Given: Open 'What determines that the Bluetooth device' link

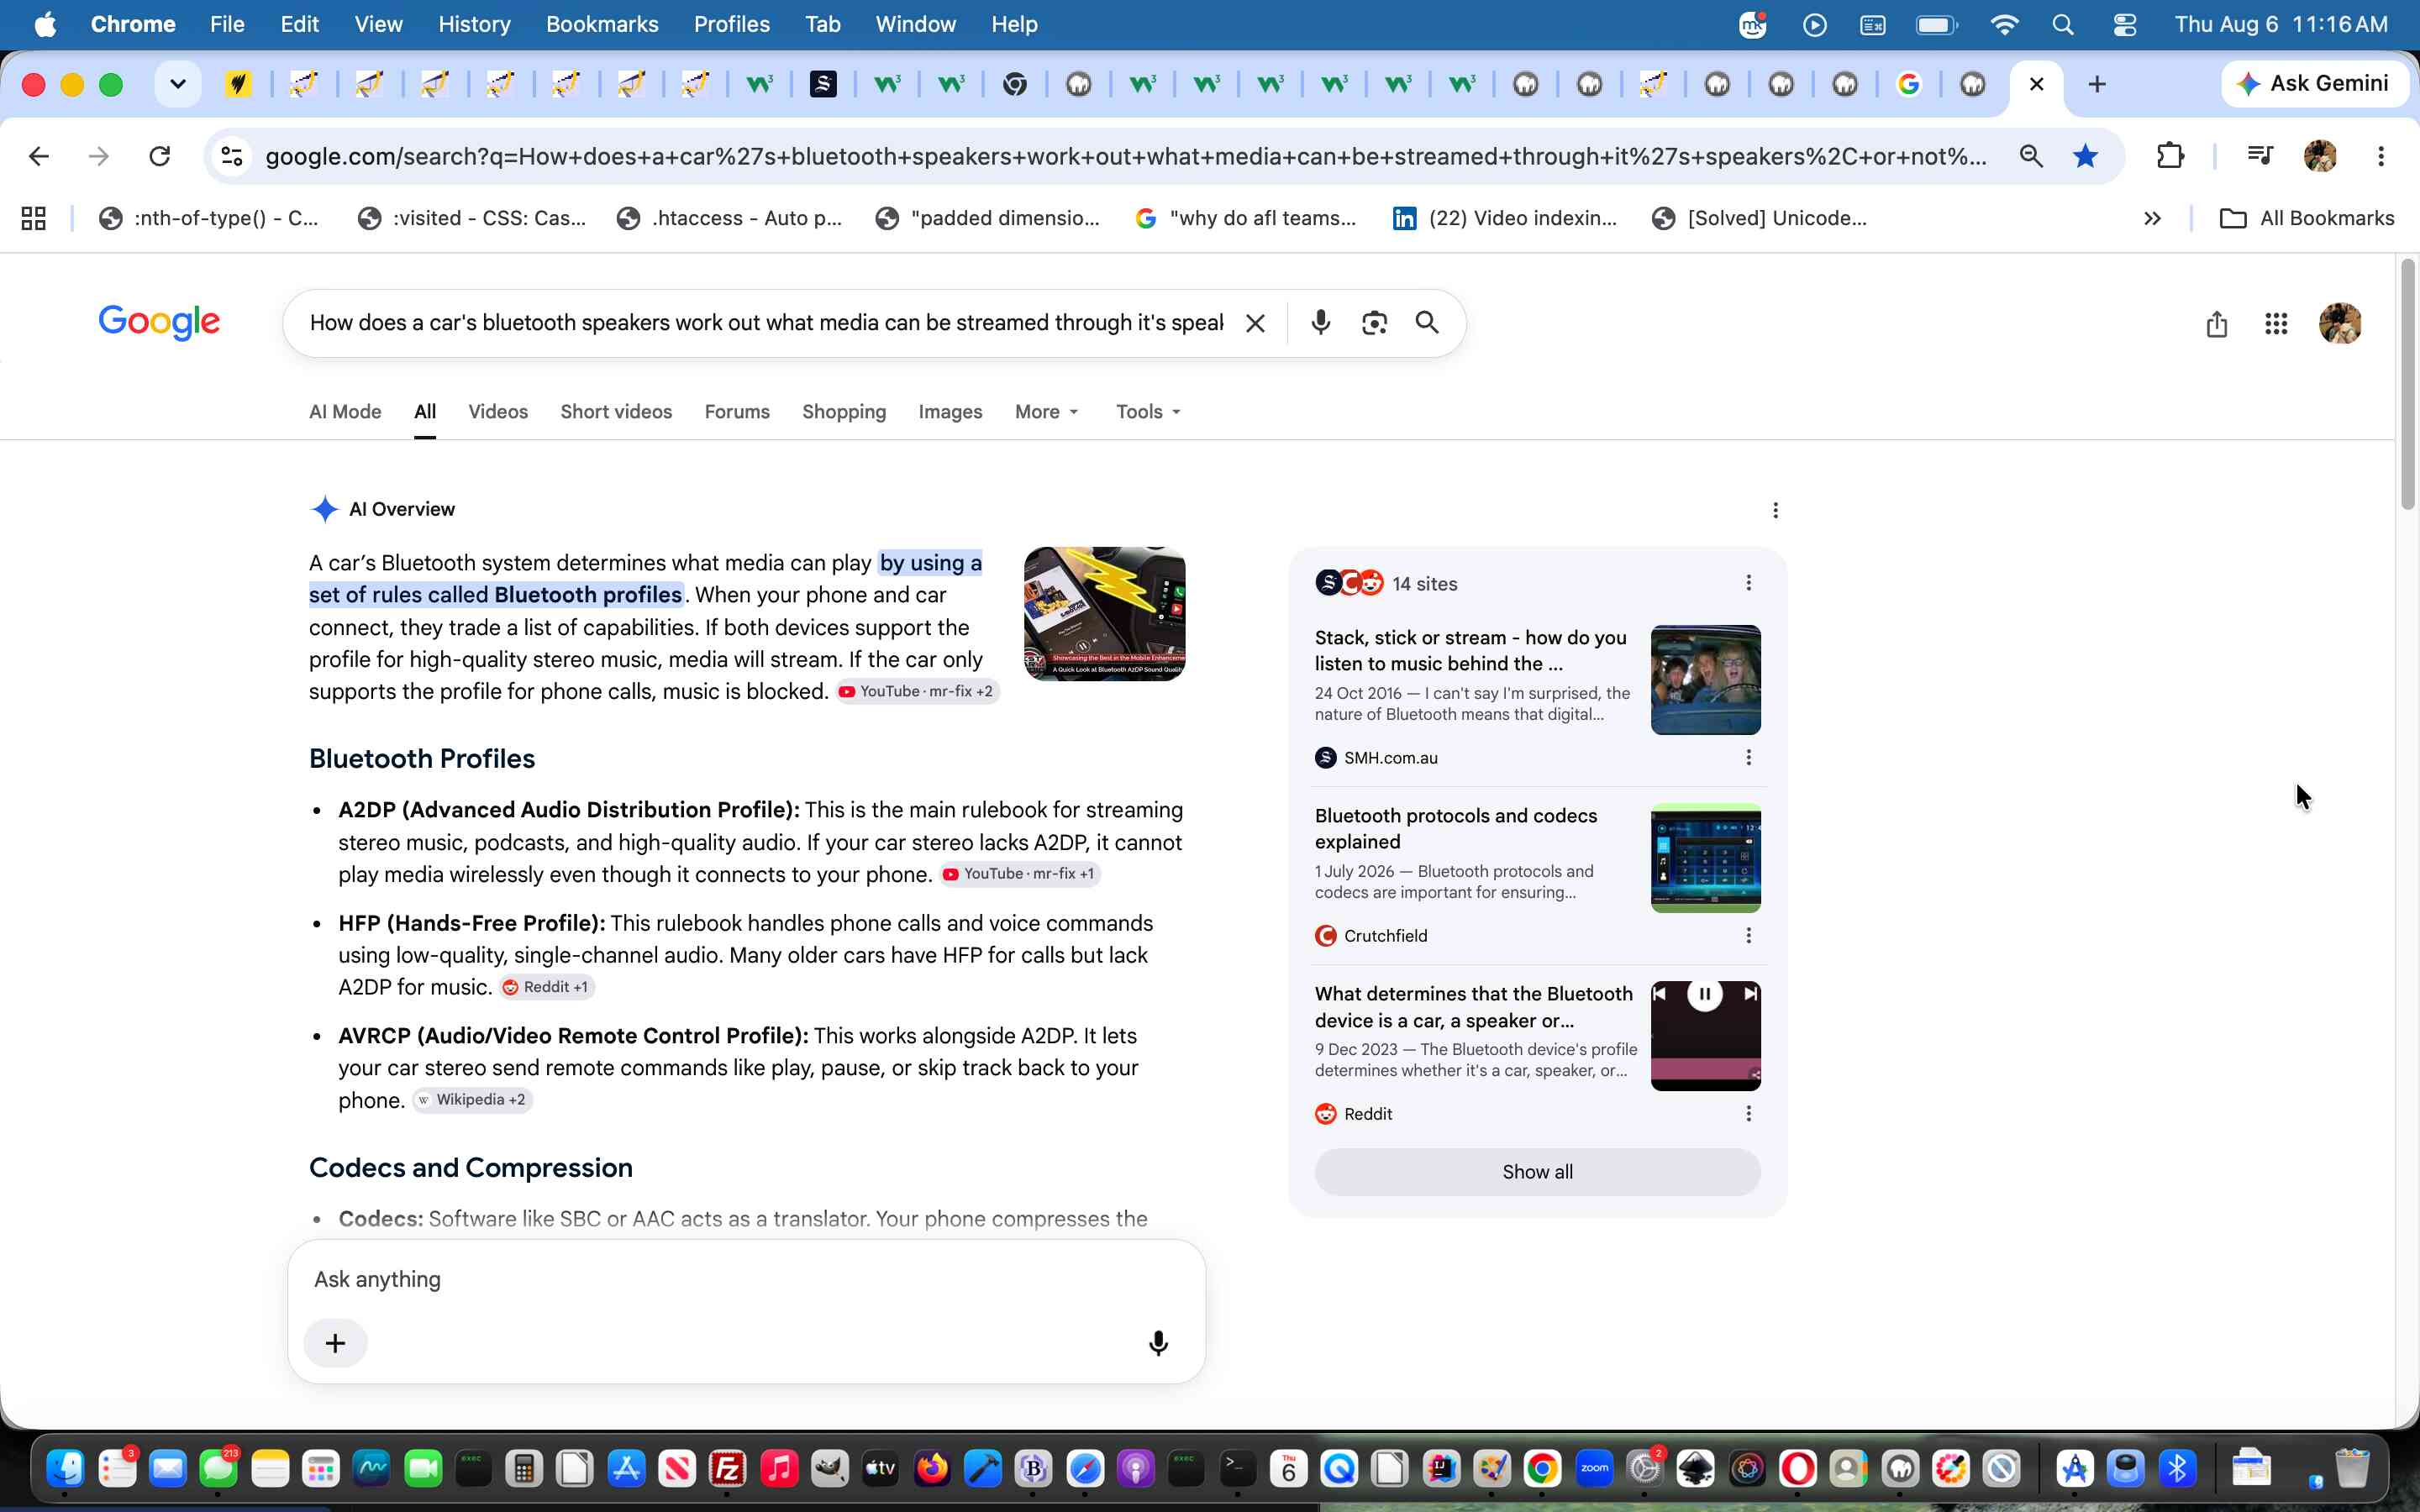Looking at the screenshot, I should (x=1473, y=1007).
